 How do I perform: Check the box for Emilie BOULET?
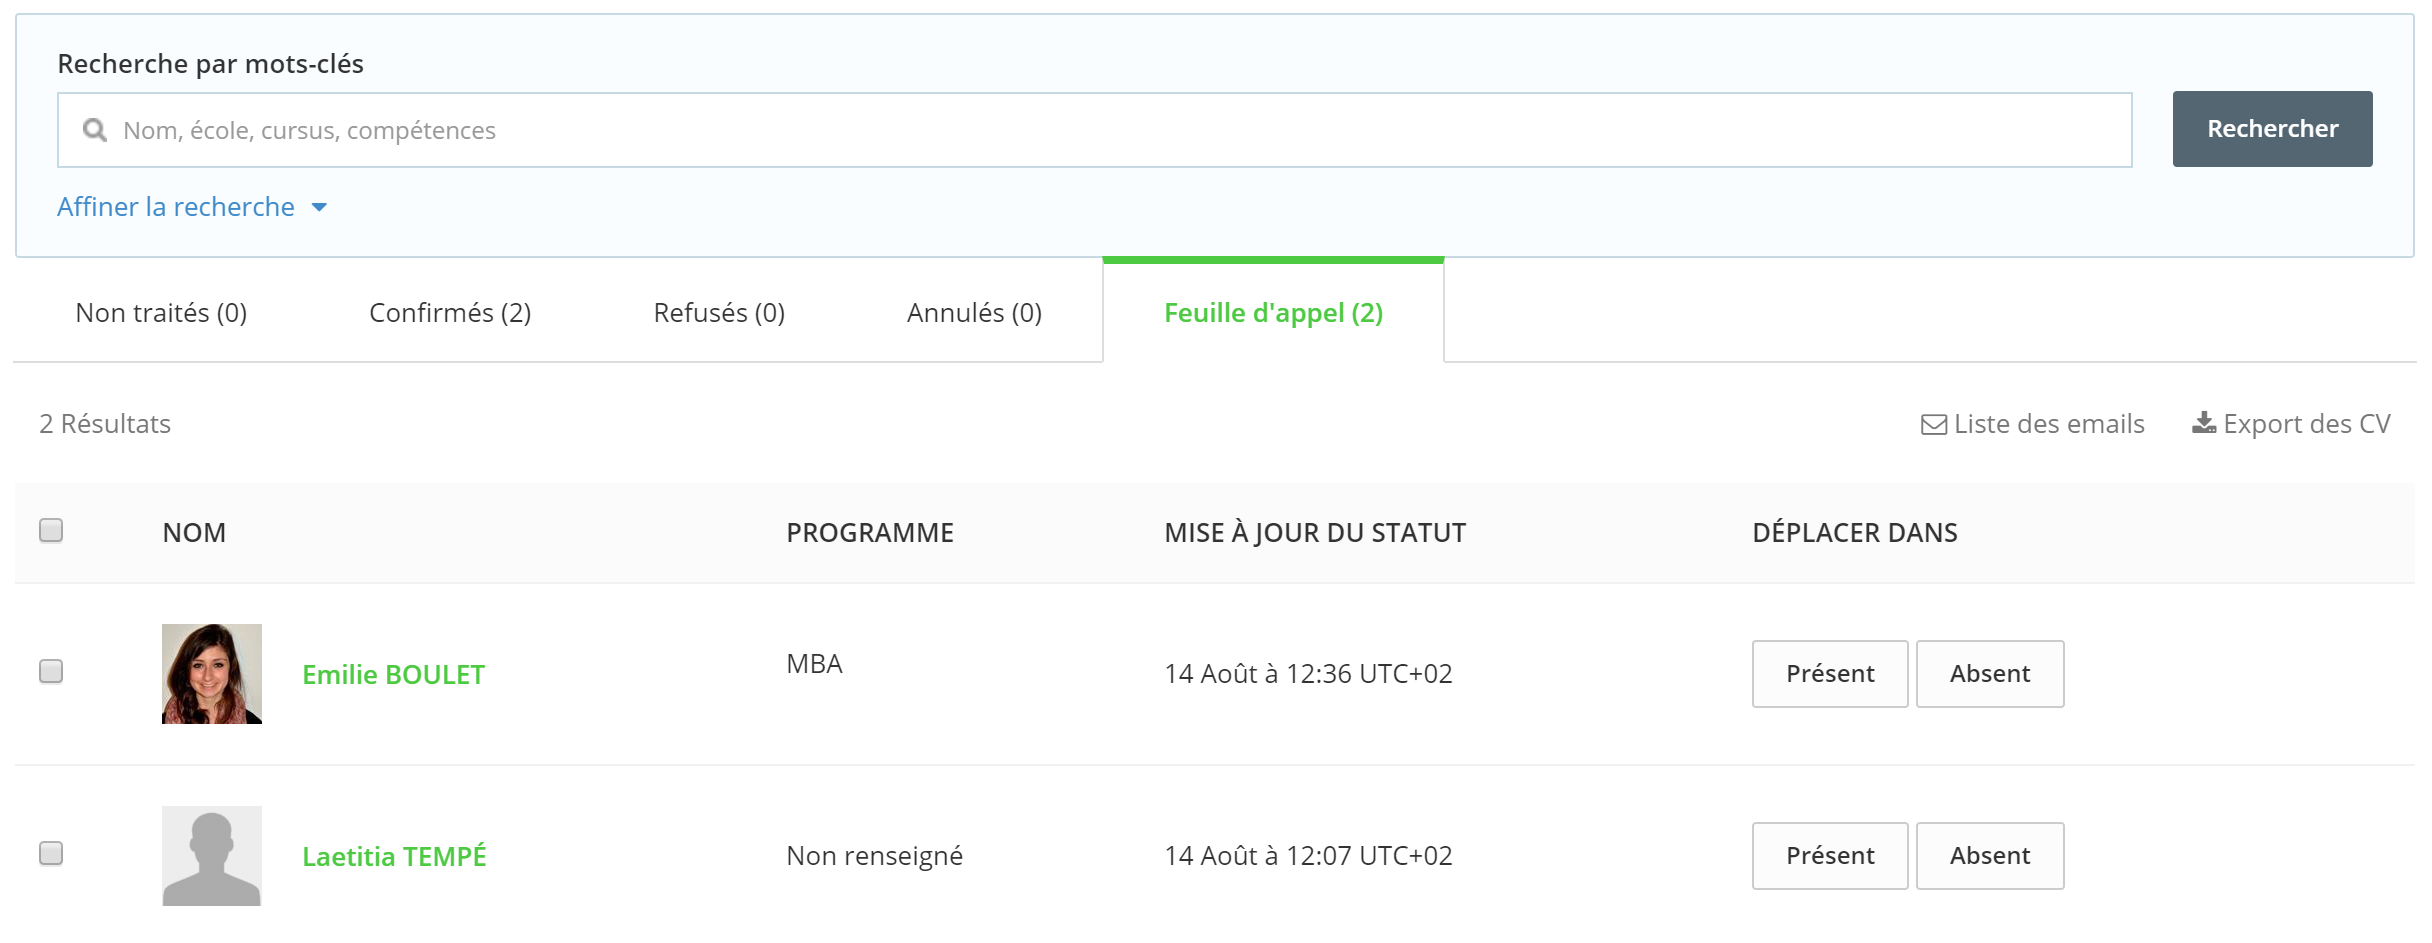51,671
